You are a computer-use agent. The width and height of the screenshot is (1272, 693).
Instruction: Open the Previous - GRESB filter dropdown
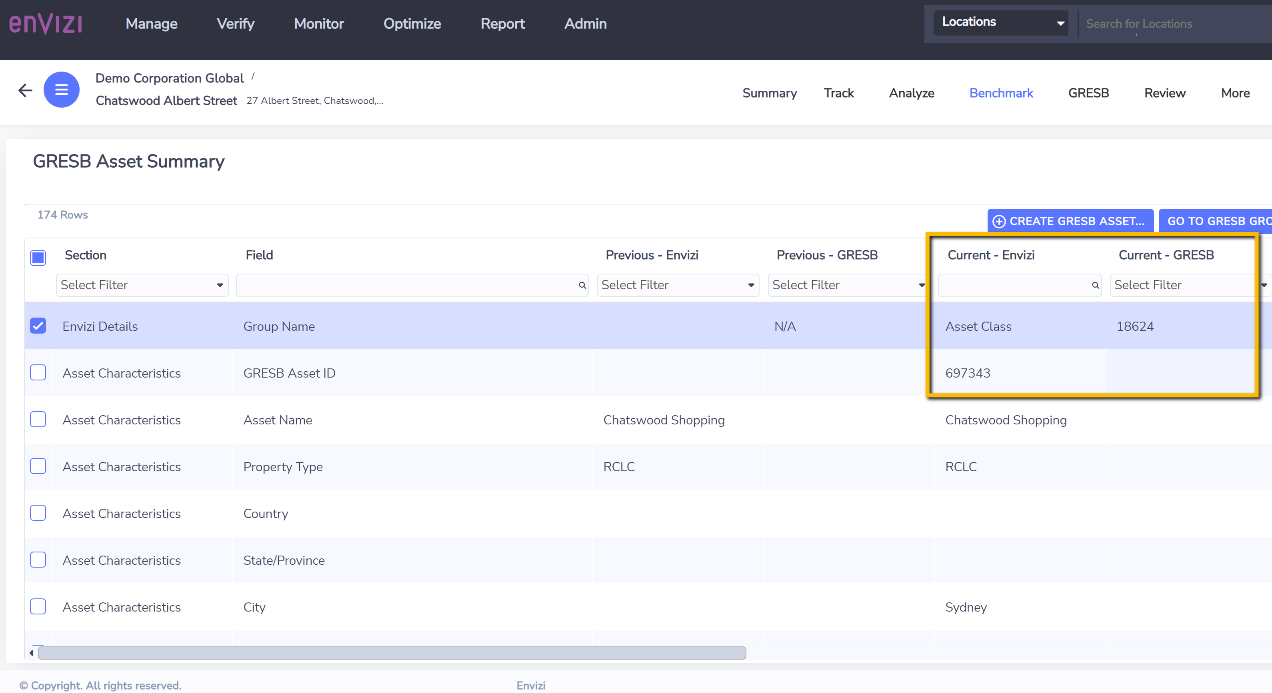point(849,285)
